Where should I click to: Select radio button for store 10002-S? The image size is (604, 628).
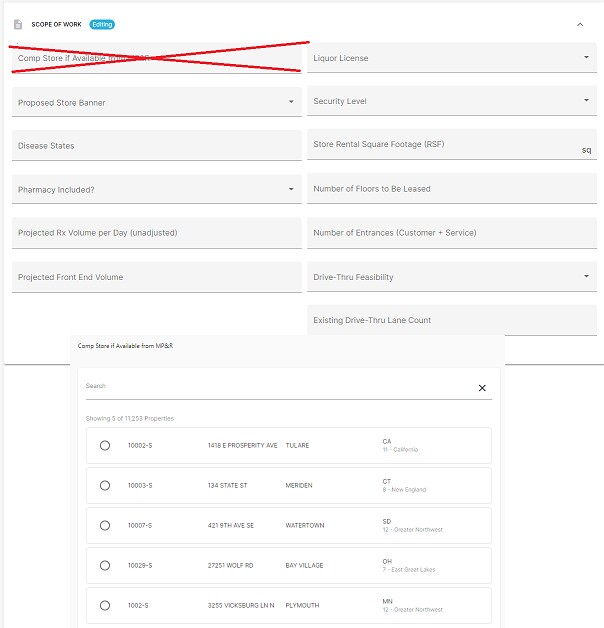[105, 446]
